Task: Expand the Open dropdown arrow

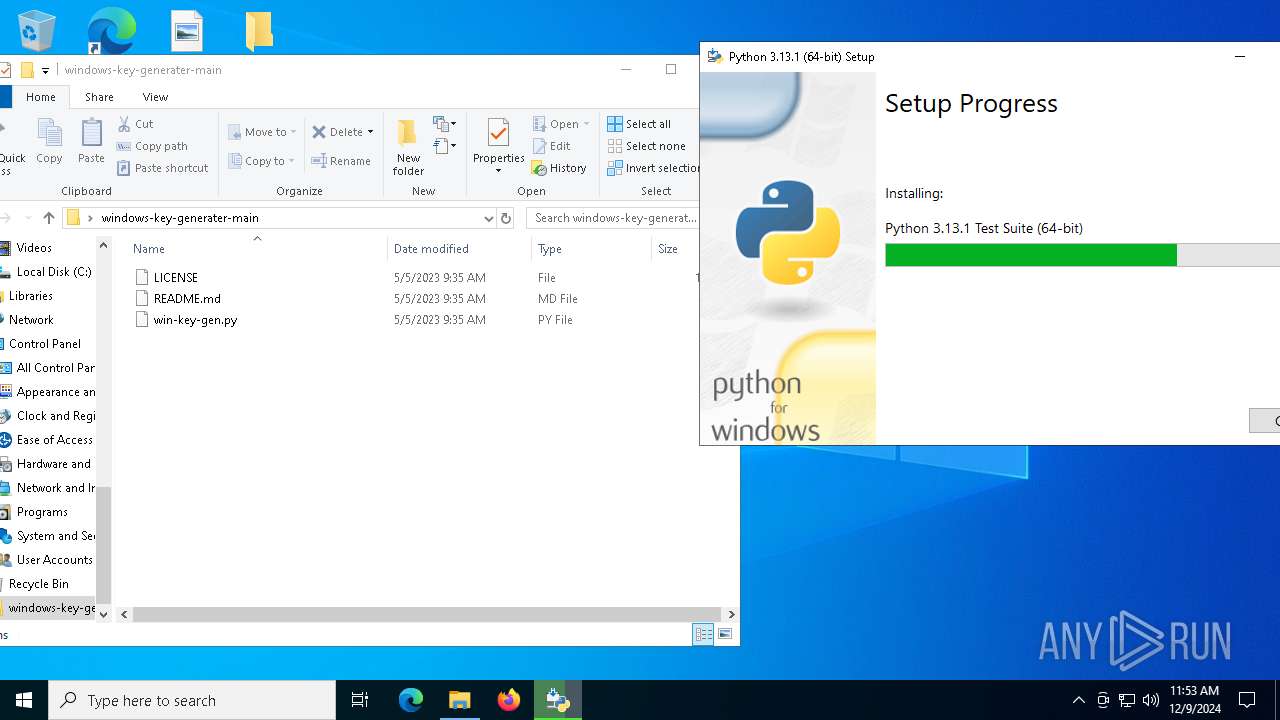Action: point(586,124)
